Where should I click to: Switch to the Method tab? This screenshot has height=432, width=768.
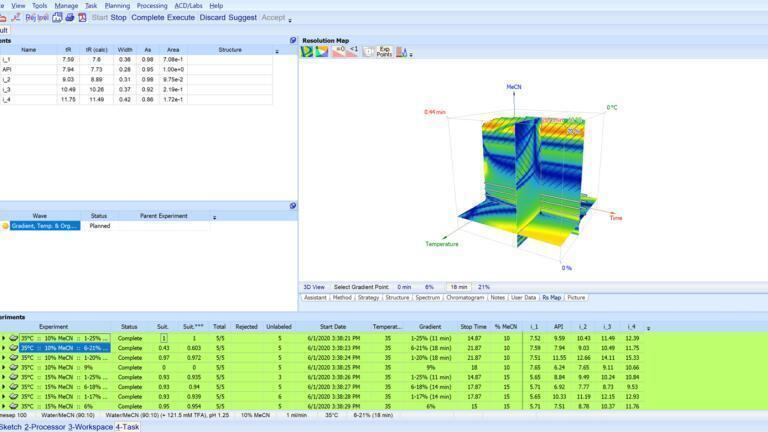342,297
